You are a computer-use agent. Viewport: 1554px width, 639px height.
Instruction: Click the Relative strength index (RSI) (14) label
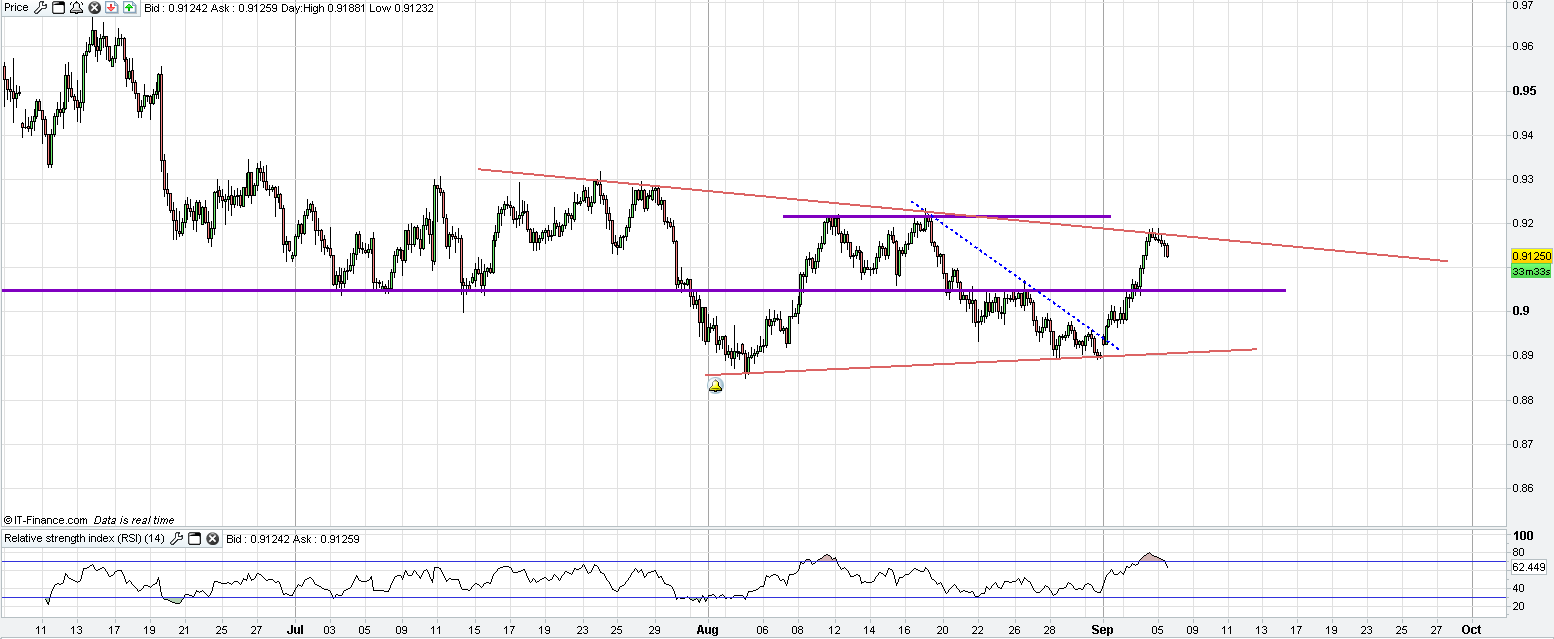pyautogui.click(x=85, y=539)
